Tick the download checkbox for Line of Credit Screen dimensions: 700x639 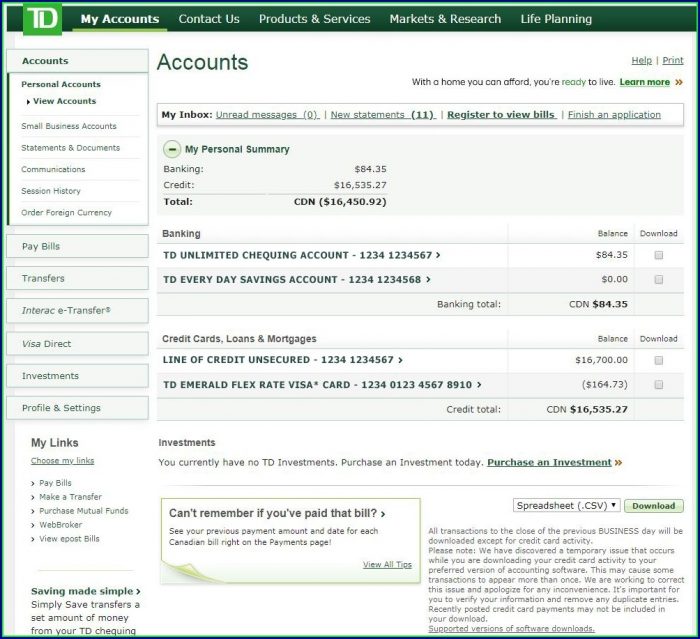[x=658, y=360]
